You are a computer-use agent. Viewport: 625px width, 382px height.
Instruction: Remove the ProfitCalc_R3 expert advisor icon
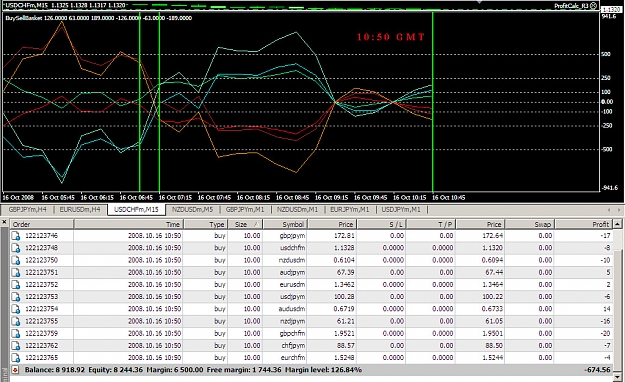pos(594,6)
